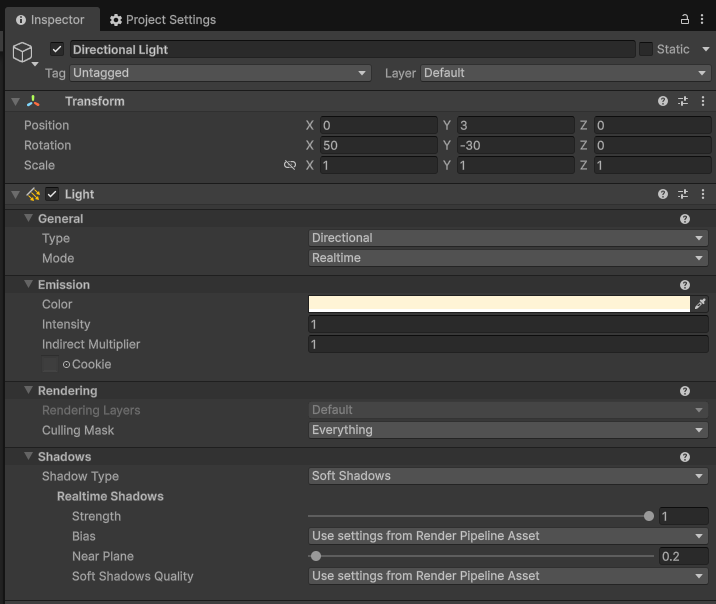Disable the Directional Light GameObject checkbox

(57, 49)
